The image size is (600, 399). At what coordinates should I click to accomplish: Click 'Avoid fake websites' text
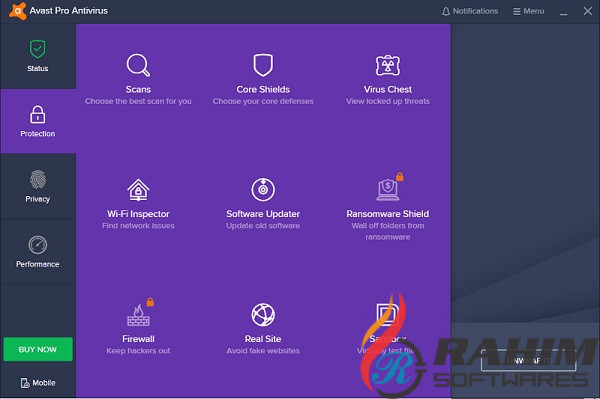[263, 351]
